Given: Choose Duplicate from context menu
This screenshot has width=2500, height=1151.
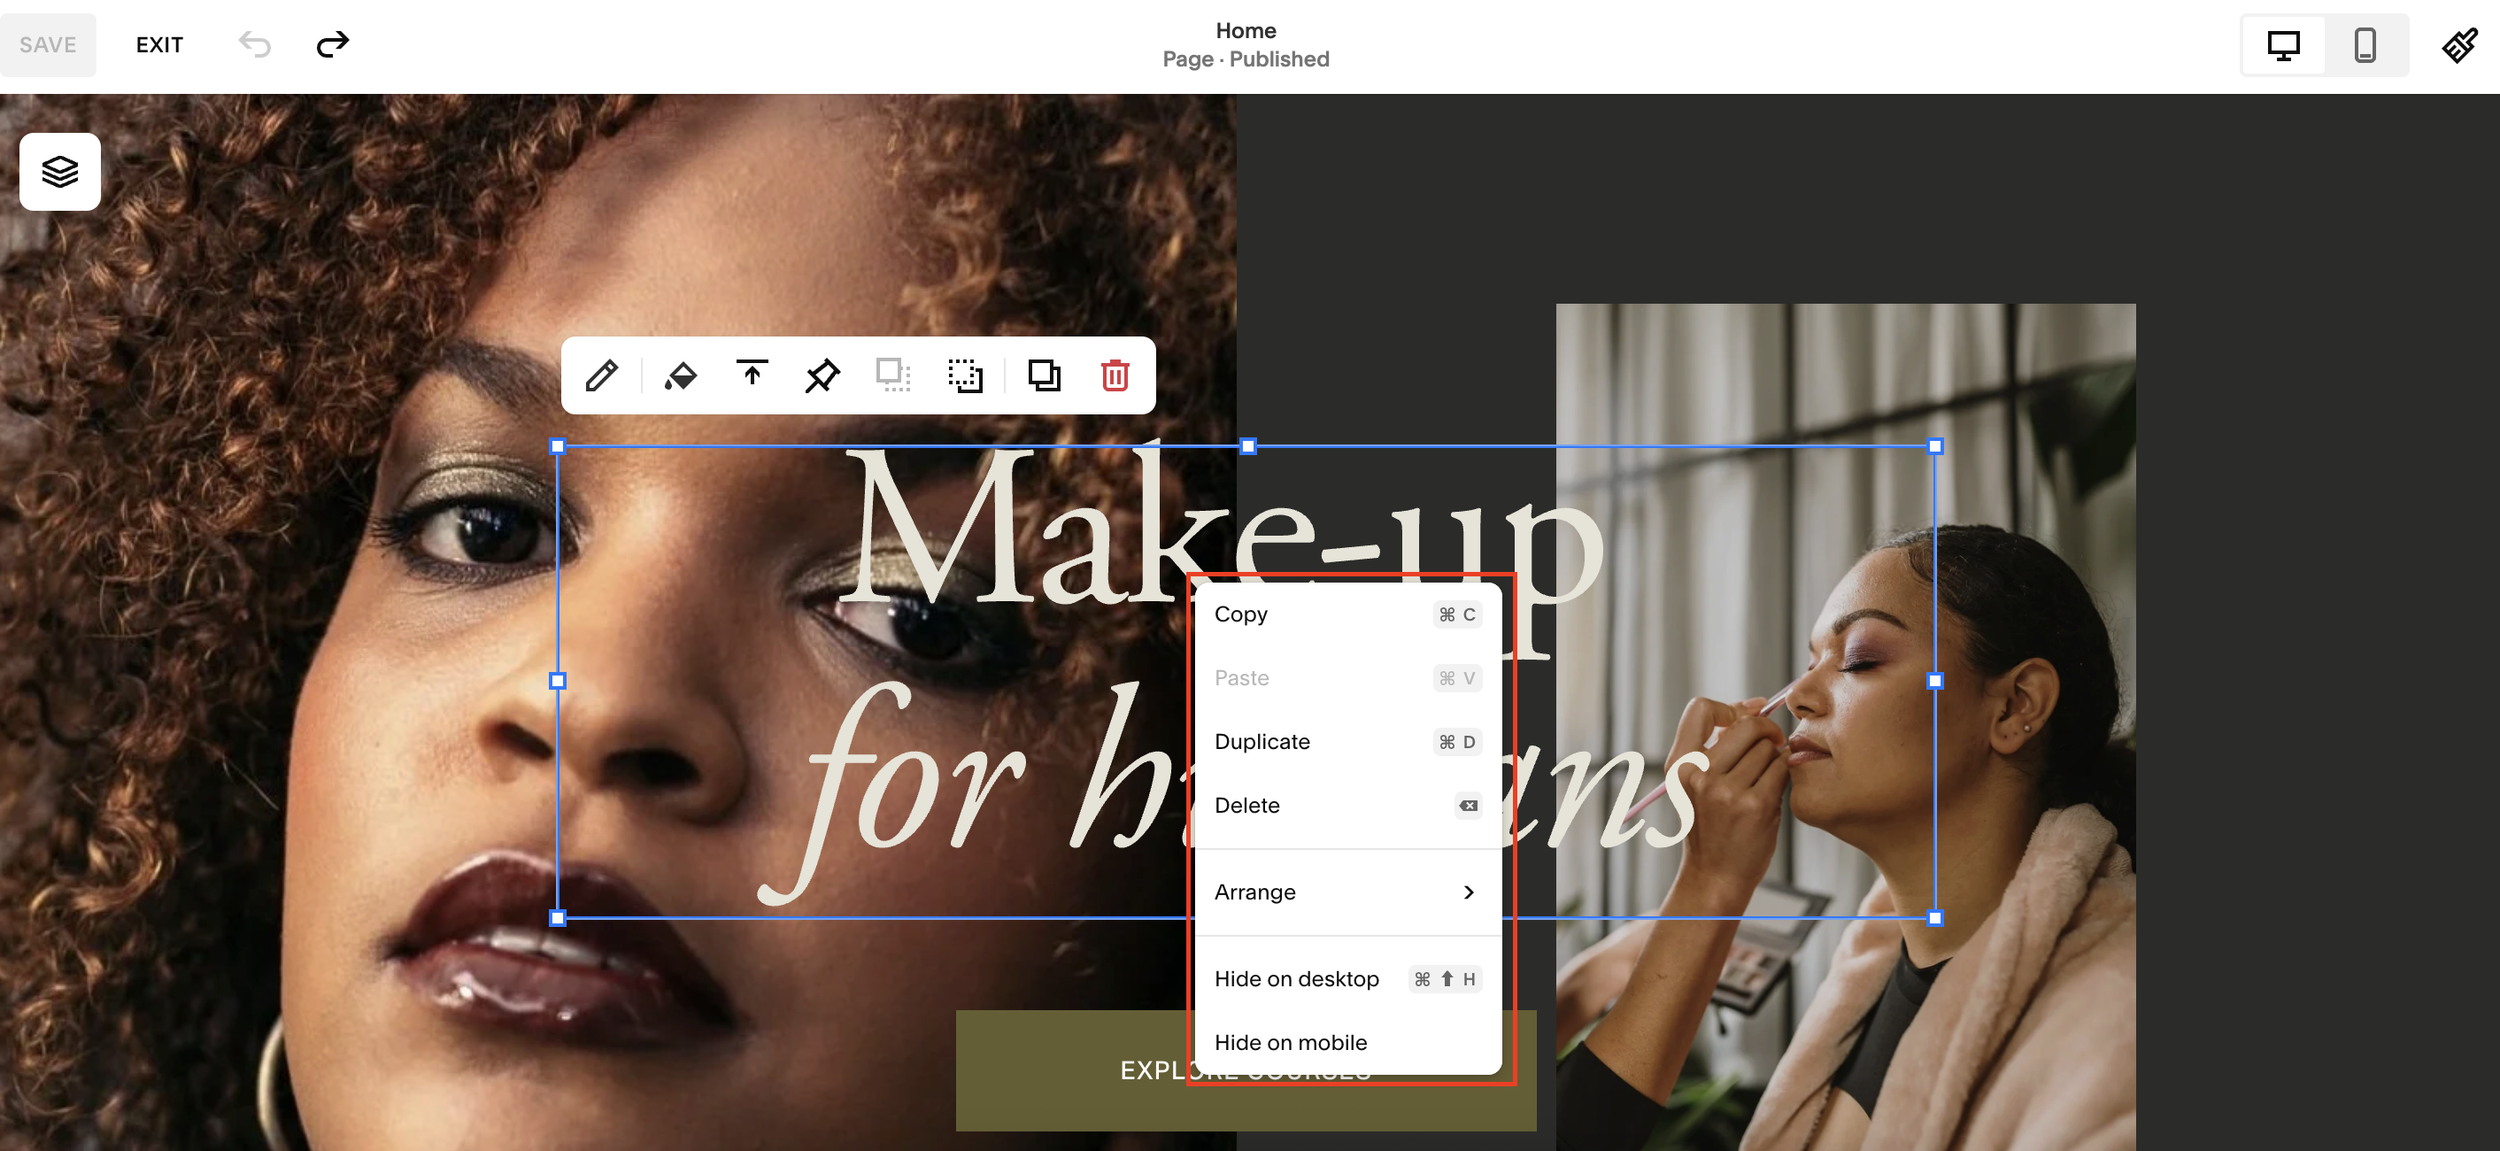Looking at the screenshot, I should point(1262,742).
